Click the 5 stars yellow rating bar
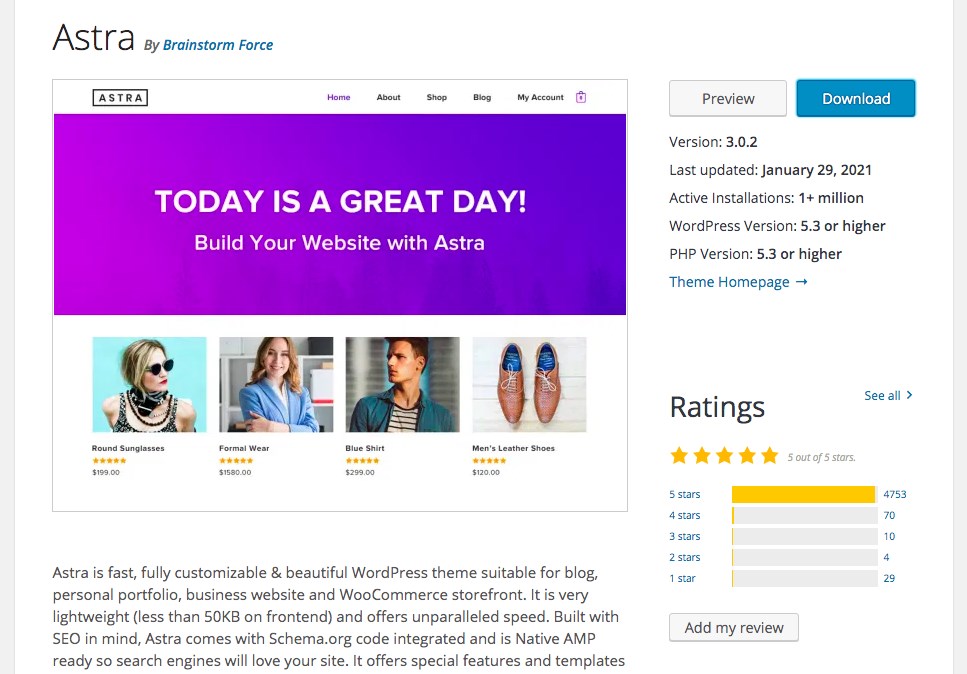 [804, 494]
